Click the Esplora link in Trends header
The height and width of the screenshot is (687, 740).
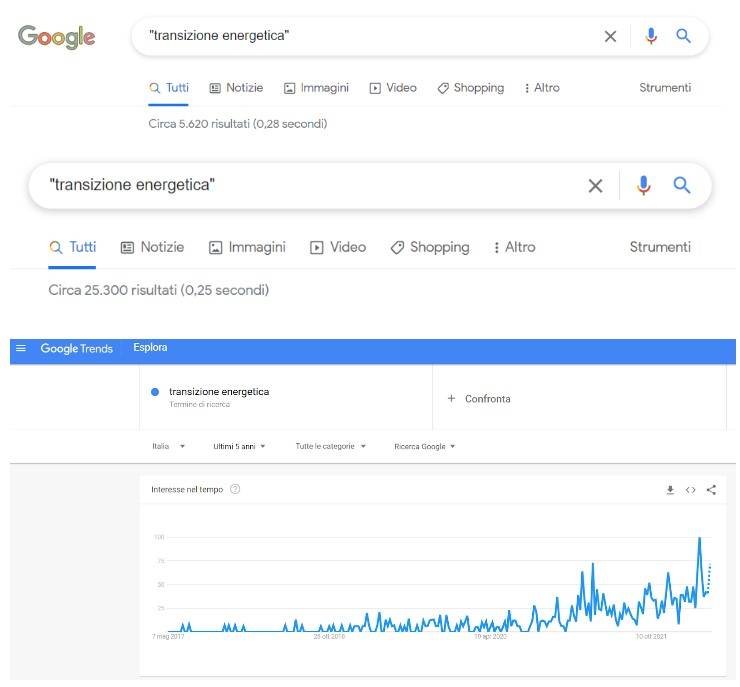pos(150,348)
